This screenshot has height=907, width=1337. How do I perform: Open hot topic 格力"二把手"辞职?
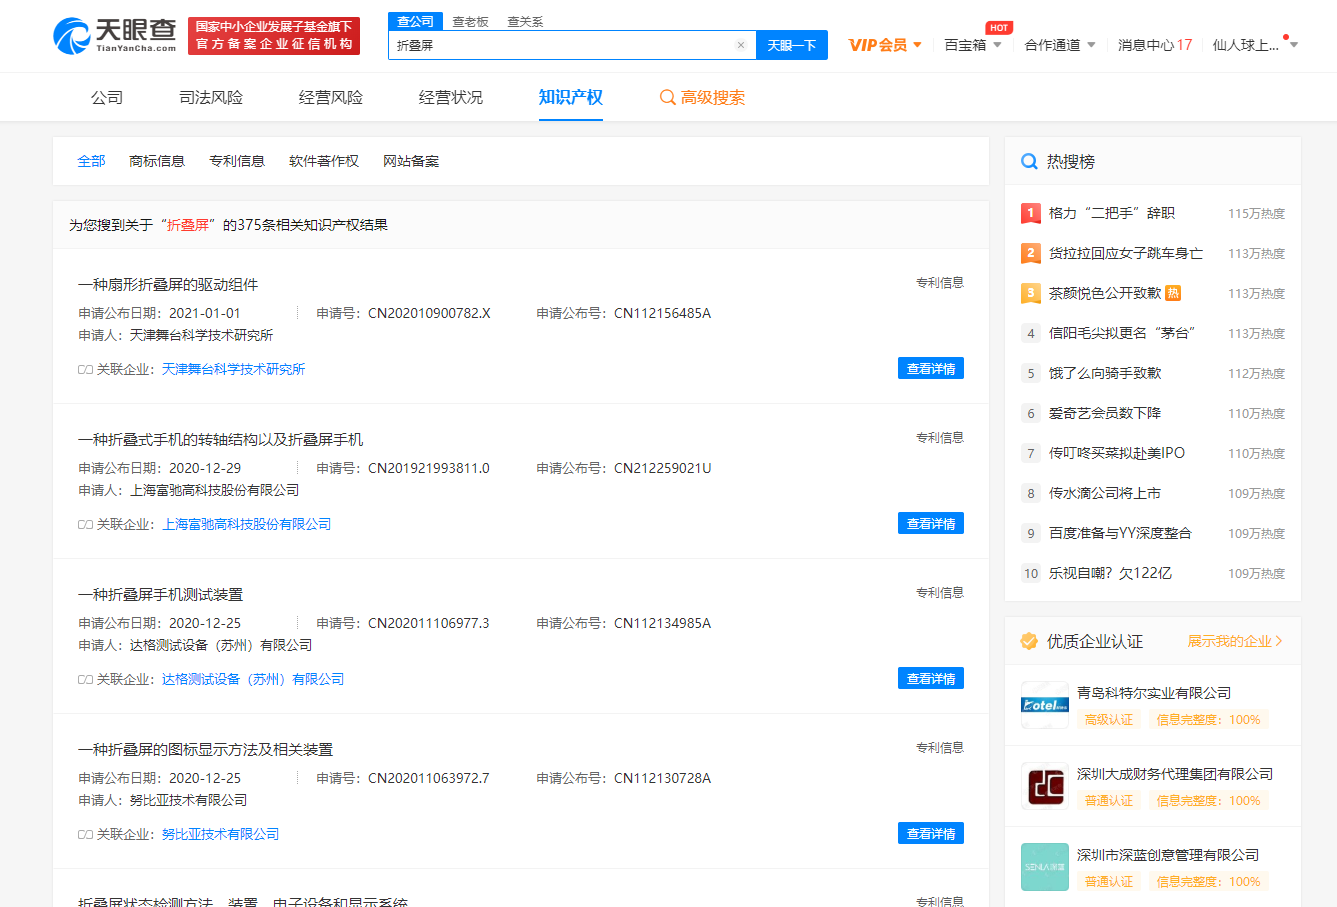[x=1112, y=213]
